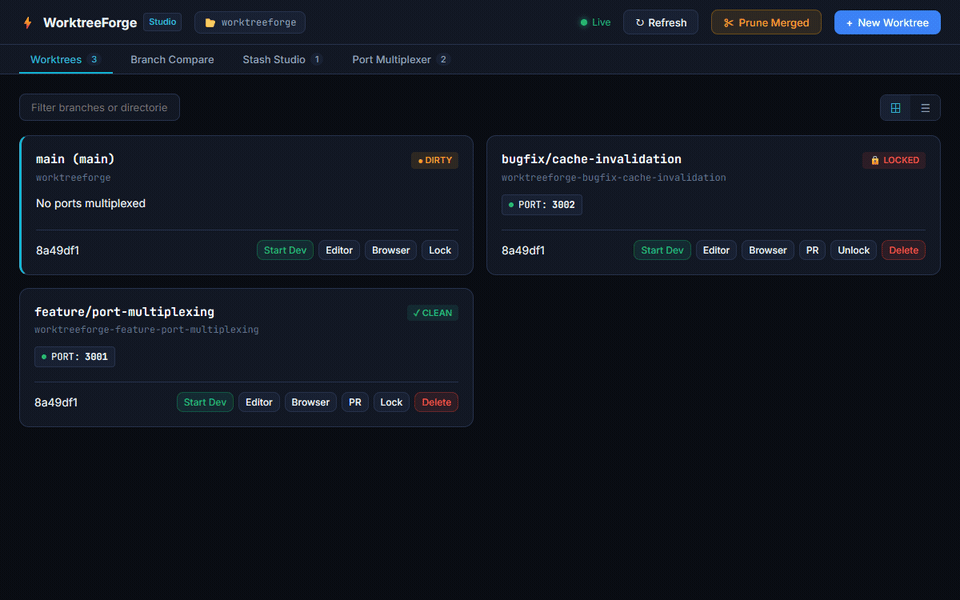Delete the bugfix/cache-invalidation worktree

(x=903, y=250)
